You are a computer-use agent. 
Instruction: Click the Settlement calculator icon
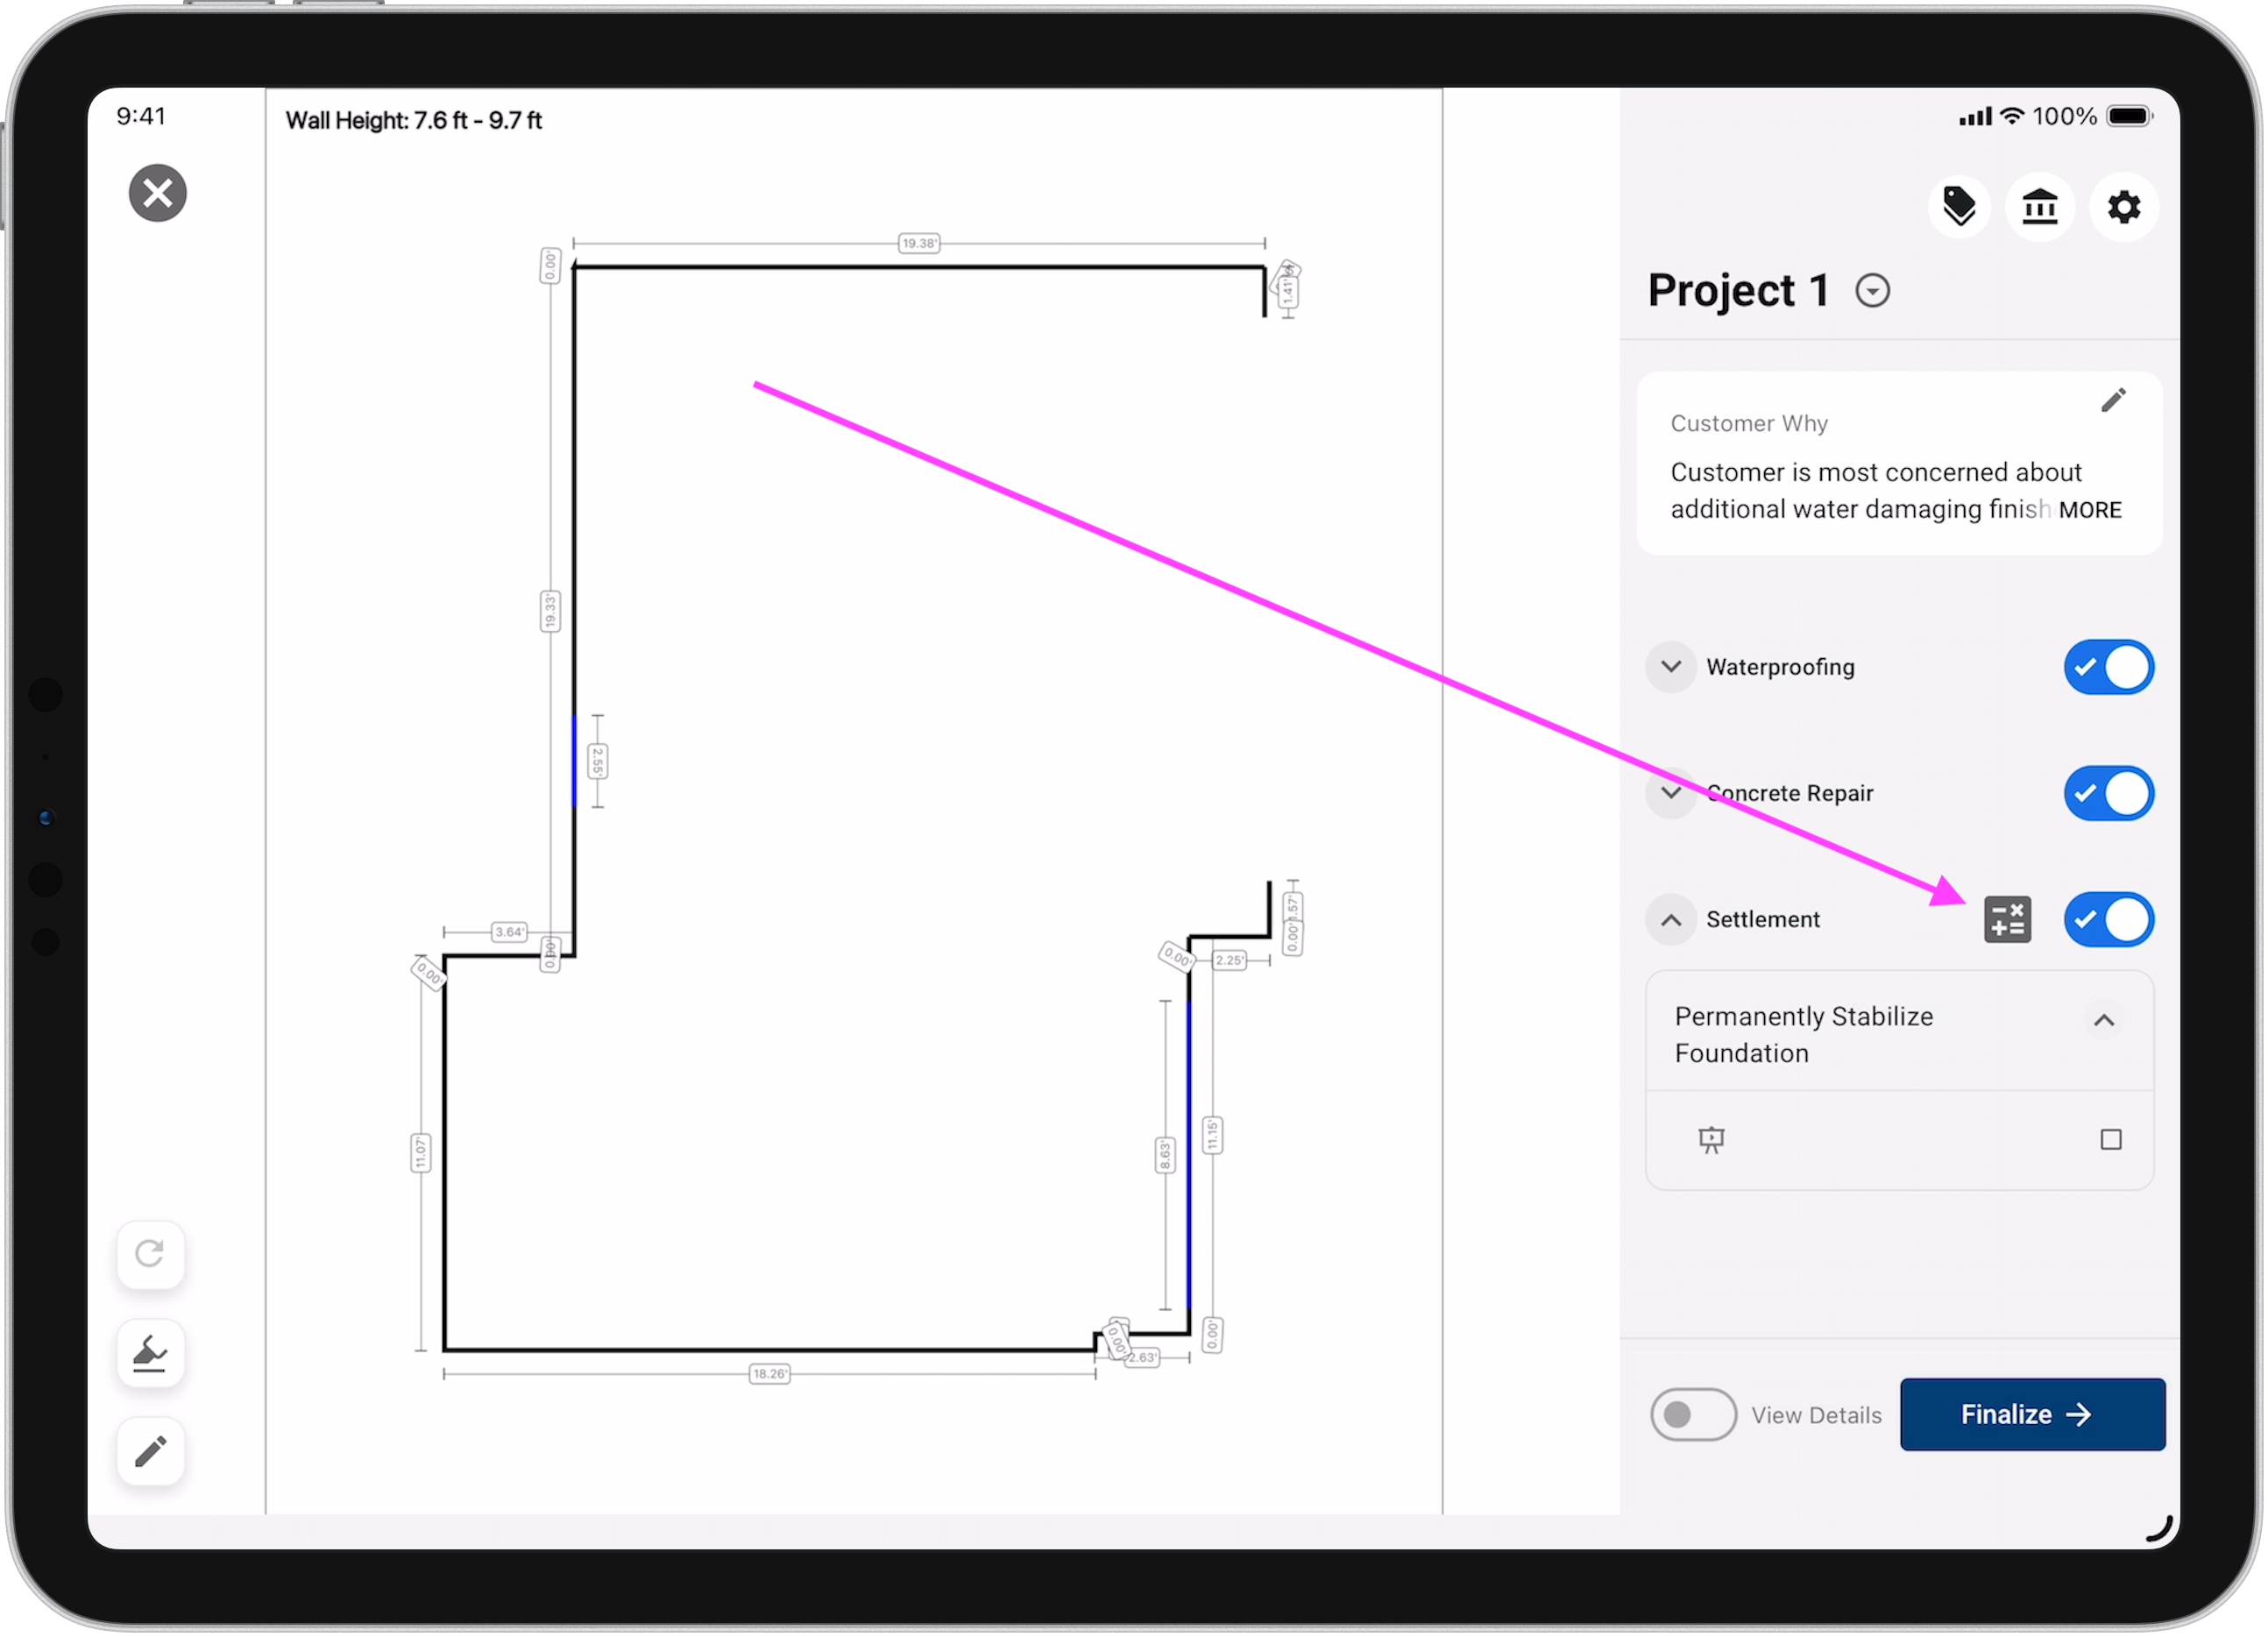pos(2007,920)
